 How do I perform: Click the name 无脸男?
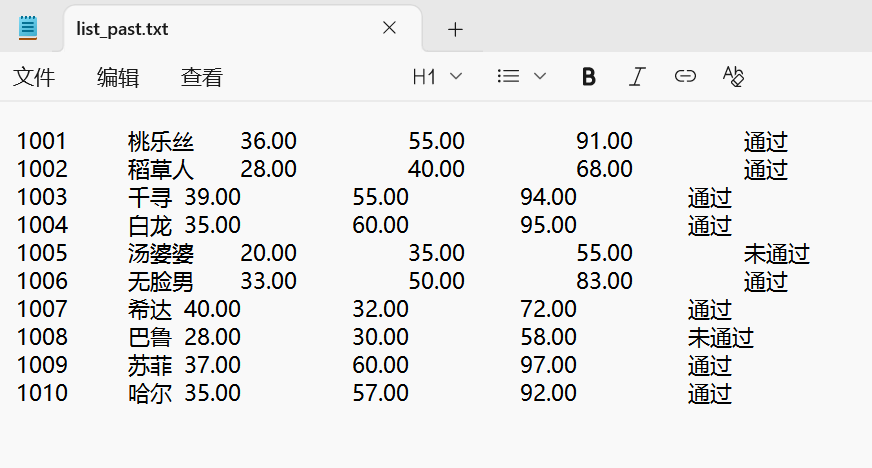pos(161,281)
